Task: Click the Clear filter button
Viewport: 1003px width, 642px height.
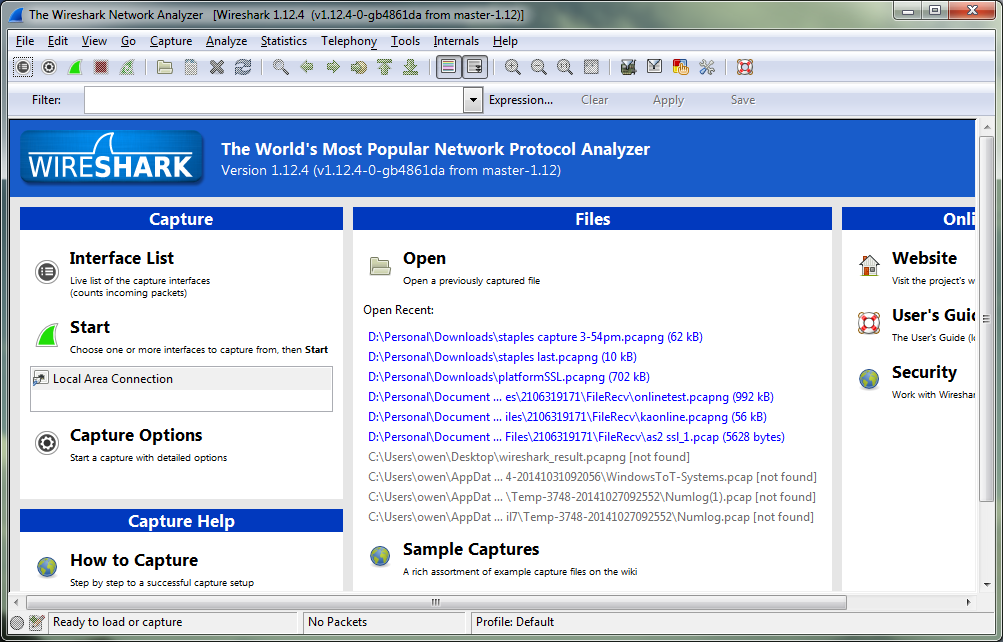Action: click(x=594, y=100)
